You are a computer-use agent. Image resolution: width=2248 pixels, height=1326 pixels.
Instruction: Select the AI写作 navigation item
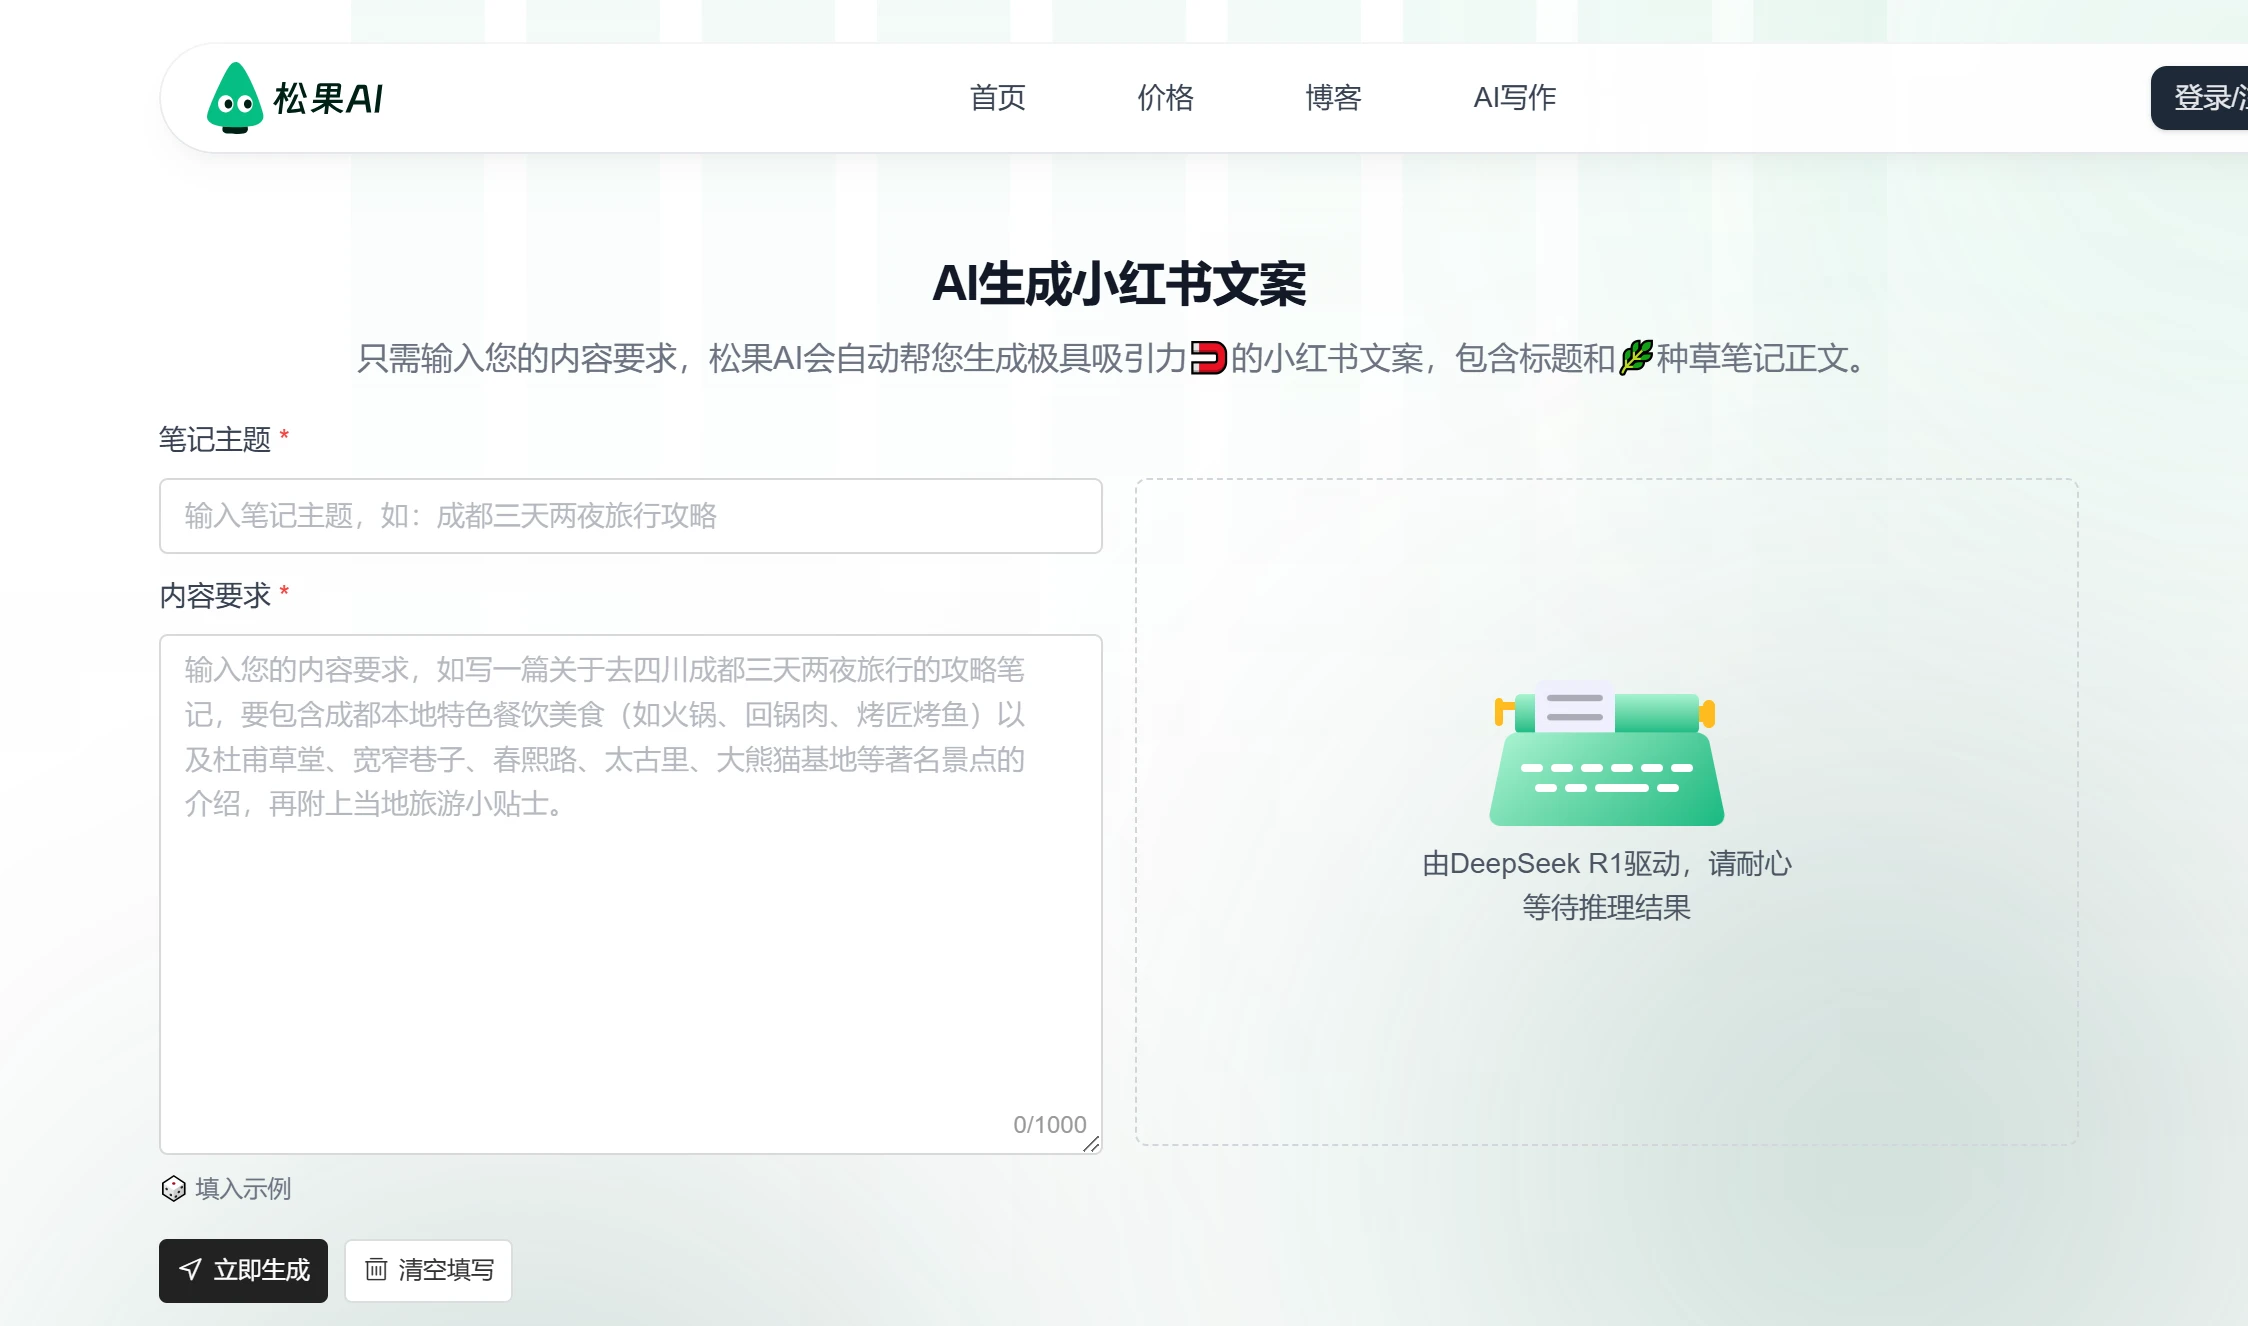(1514, 98)
